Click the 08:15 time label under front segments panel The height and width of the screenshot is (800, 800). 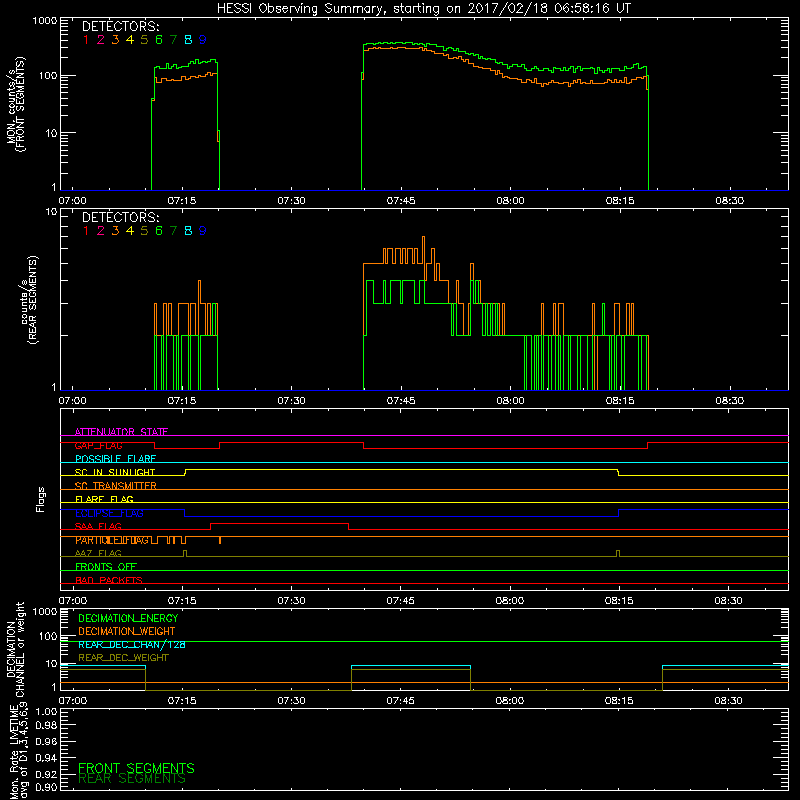620,201
